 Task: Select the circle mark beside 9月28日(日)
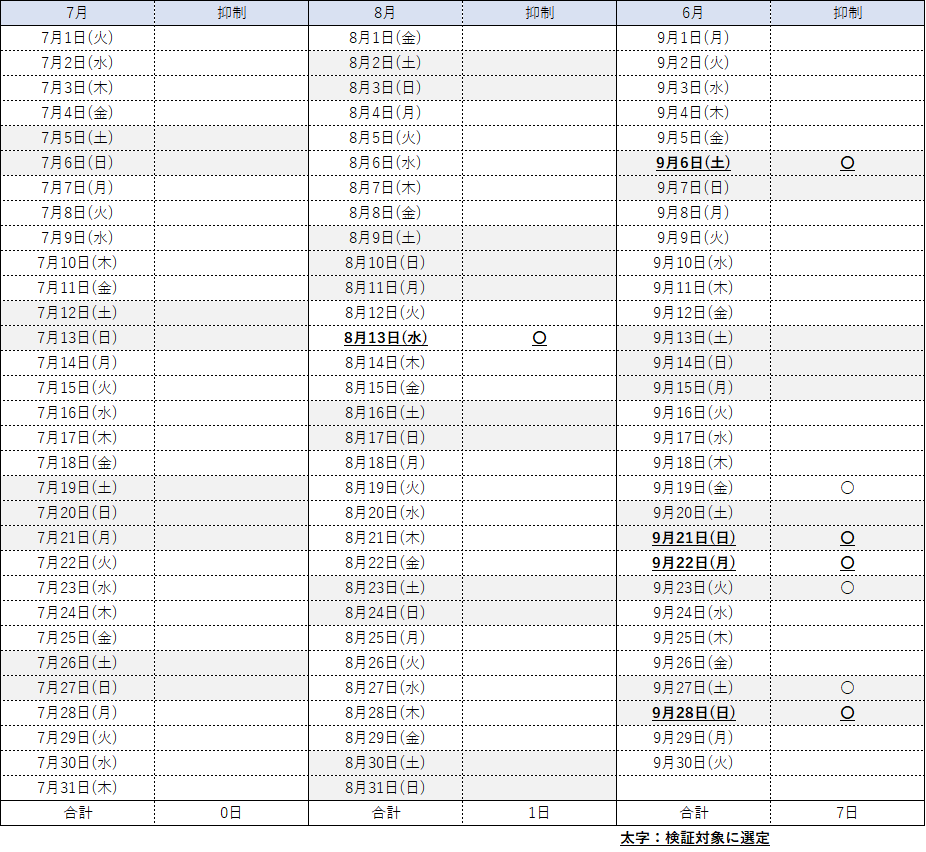pos(847,713)
